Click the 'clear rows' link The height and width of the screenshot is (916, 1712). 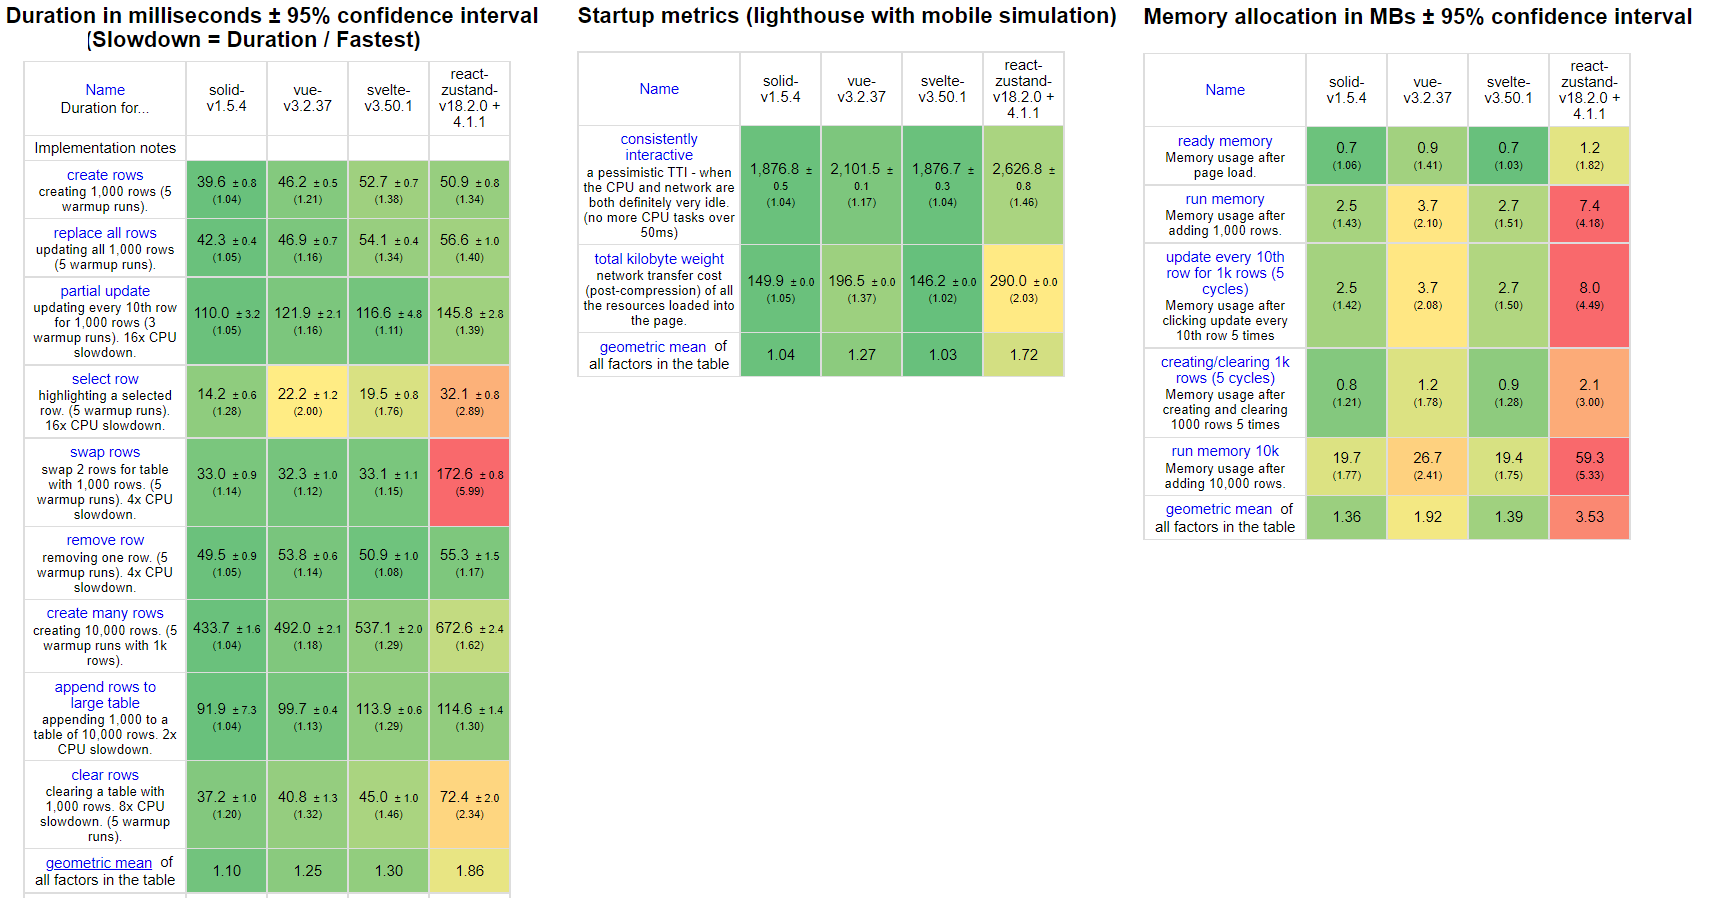[105, 775]
